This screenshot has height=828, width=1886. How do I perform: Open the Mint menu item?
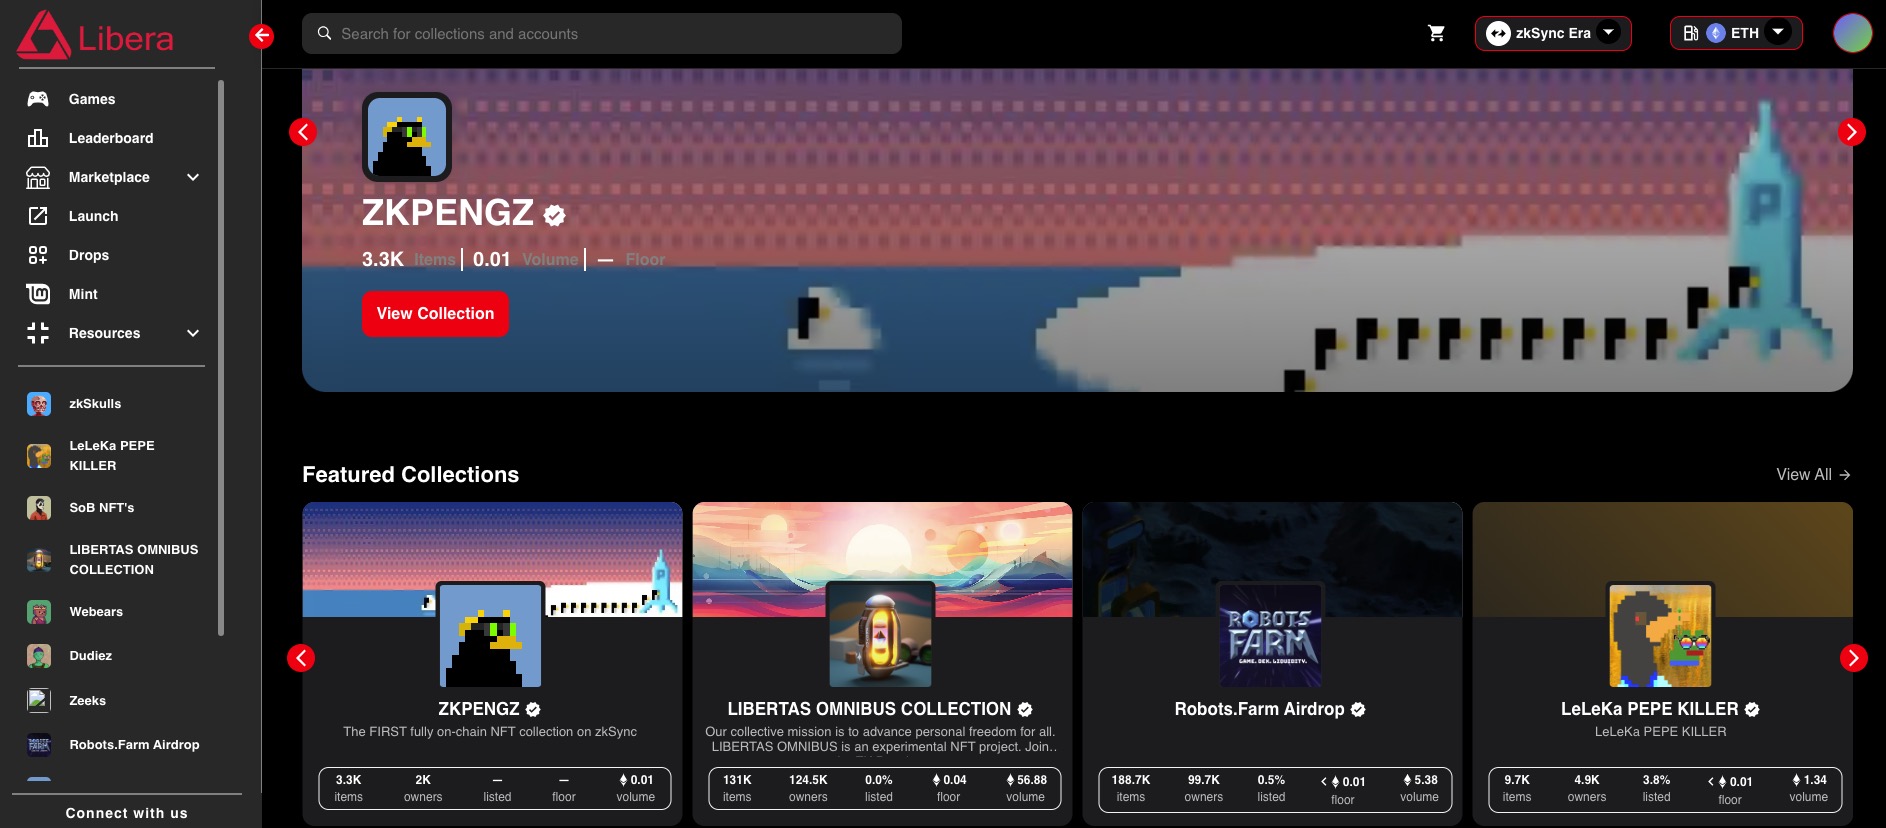[x=83, y=294]
